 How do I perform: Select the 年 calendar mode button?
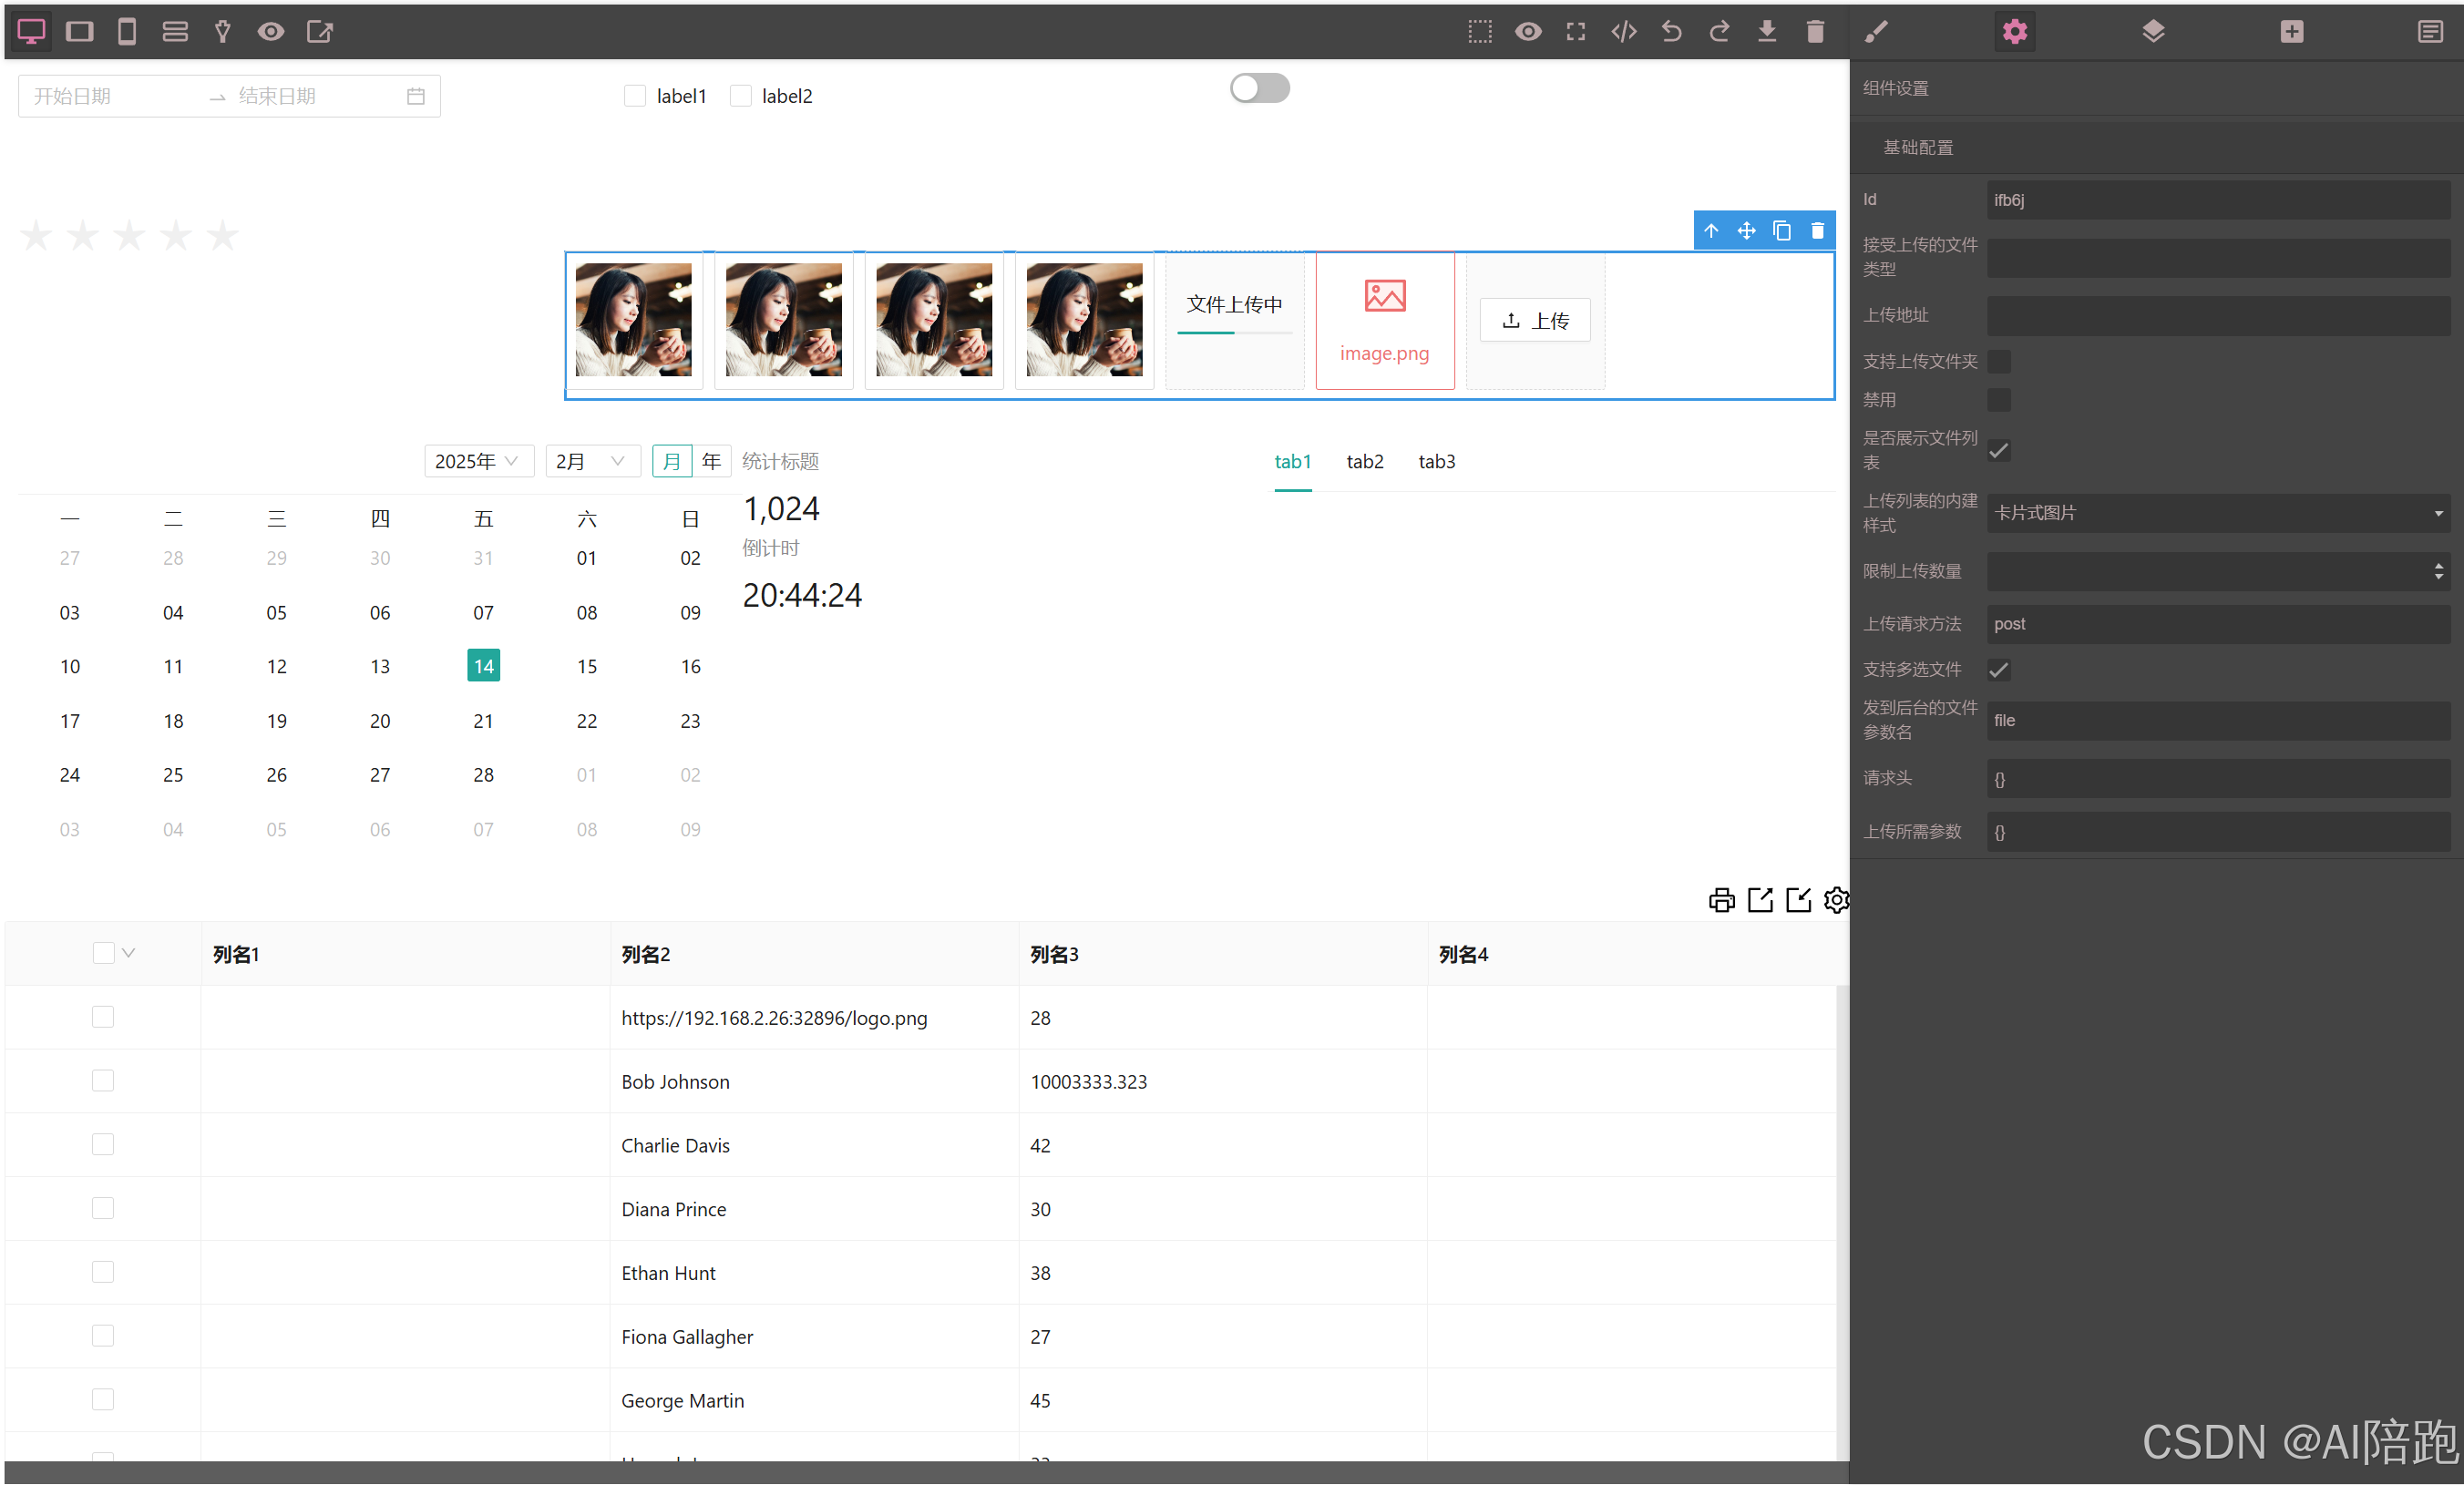[x=711, y=461]
